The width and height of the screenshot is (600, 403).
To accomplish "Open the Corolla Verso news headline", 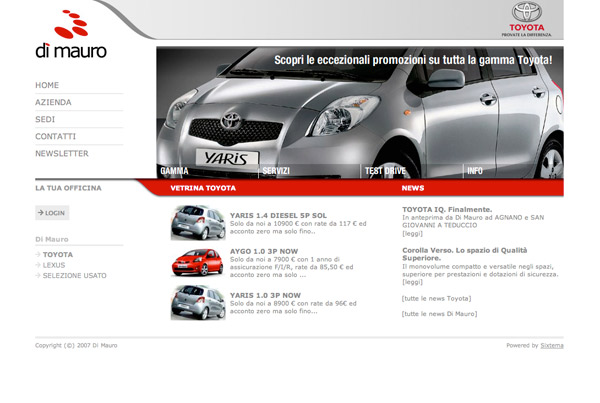I will pos(465,254).
